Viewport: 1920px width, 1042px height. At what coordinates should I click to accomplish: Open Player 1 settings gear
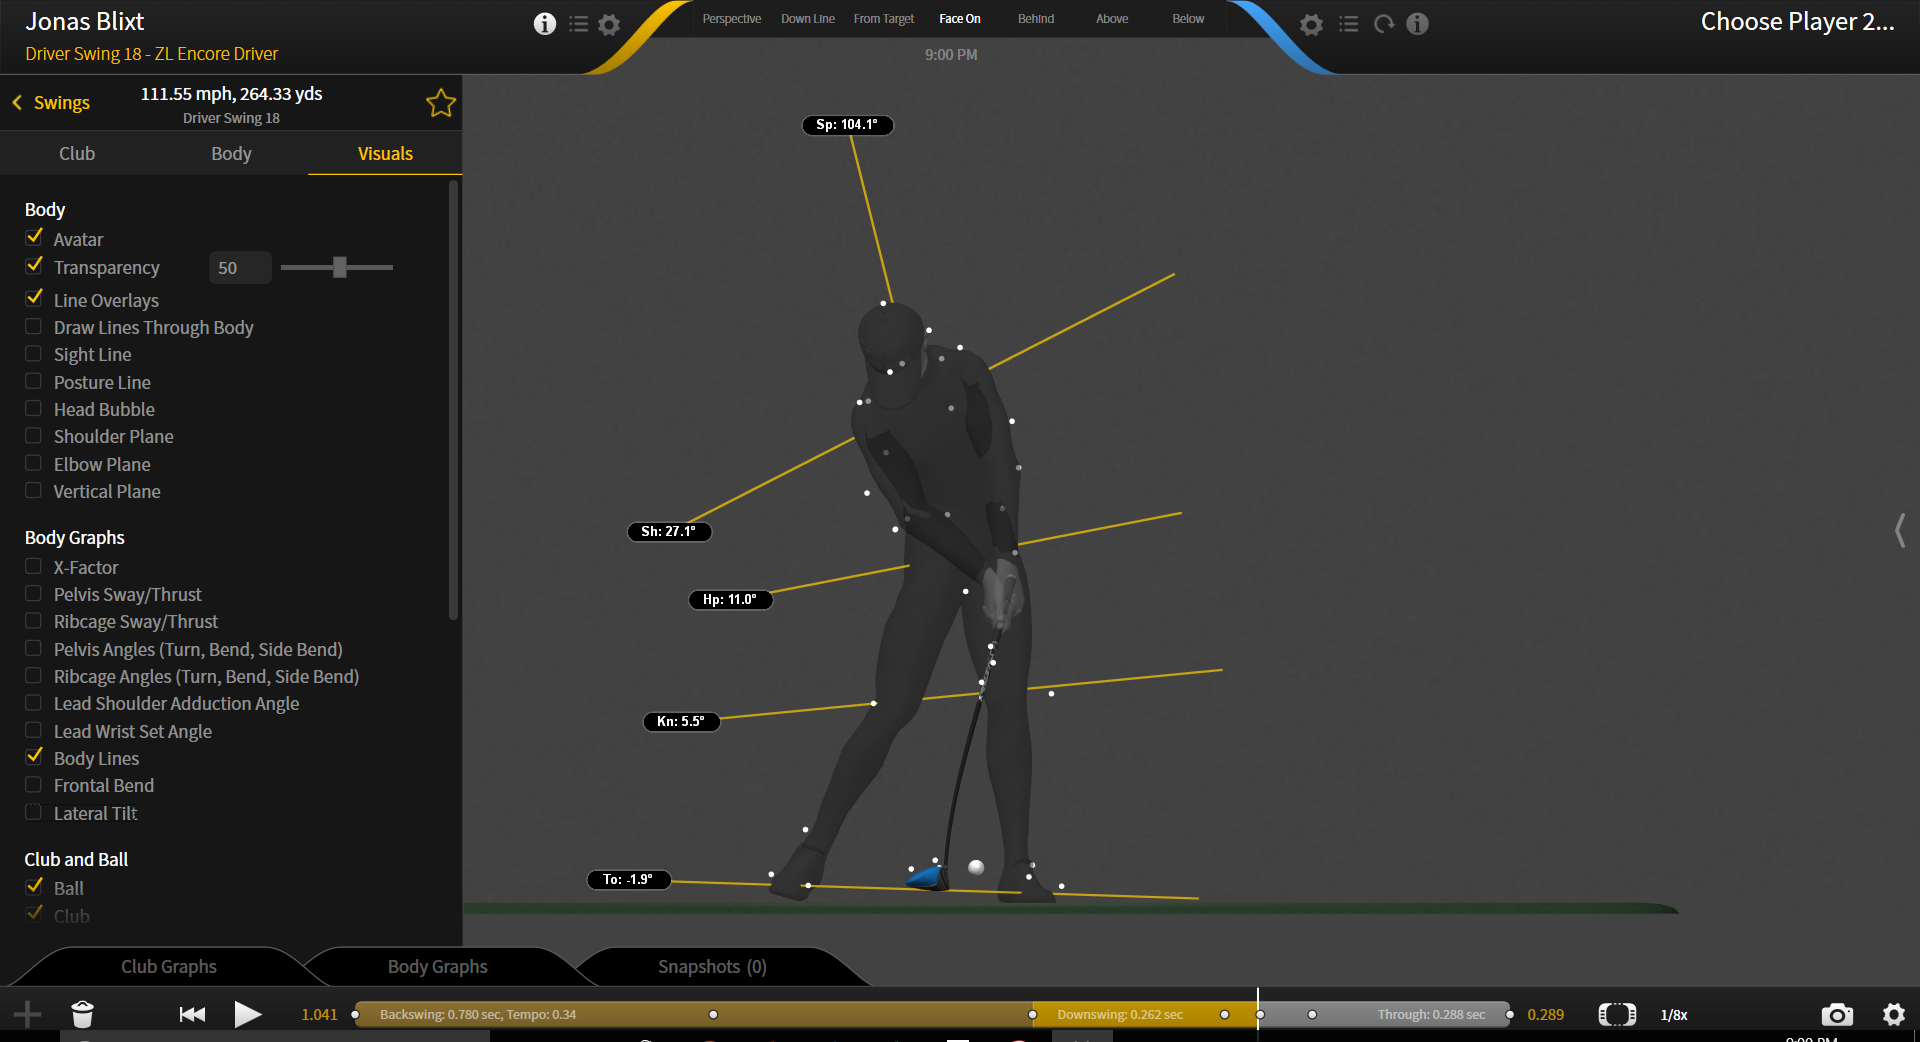tap(609, 24)
